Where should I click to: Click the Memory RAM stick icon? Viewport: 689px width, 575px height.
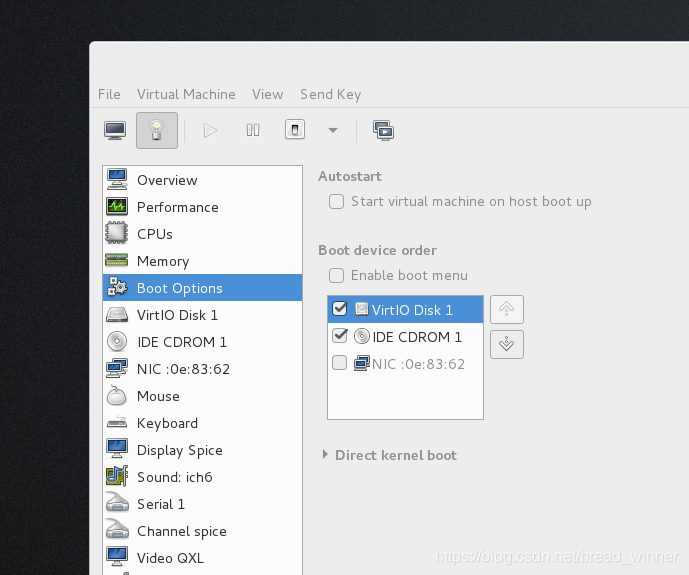coord(117,260)
